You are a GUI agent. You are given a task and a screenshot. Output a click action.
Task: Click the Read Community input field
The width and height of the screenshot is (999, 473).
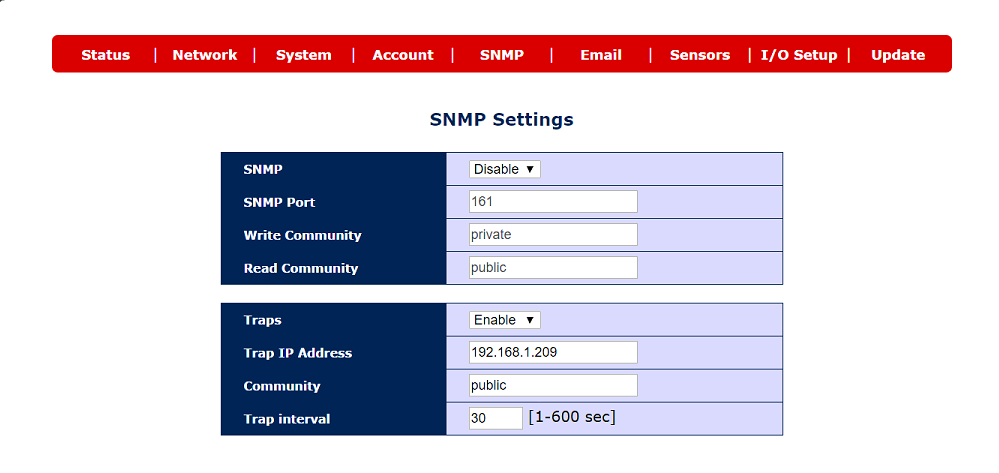point(553,268)
